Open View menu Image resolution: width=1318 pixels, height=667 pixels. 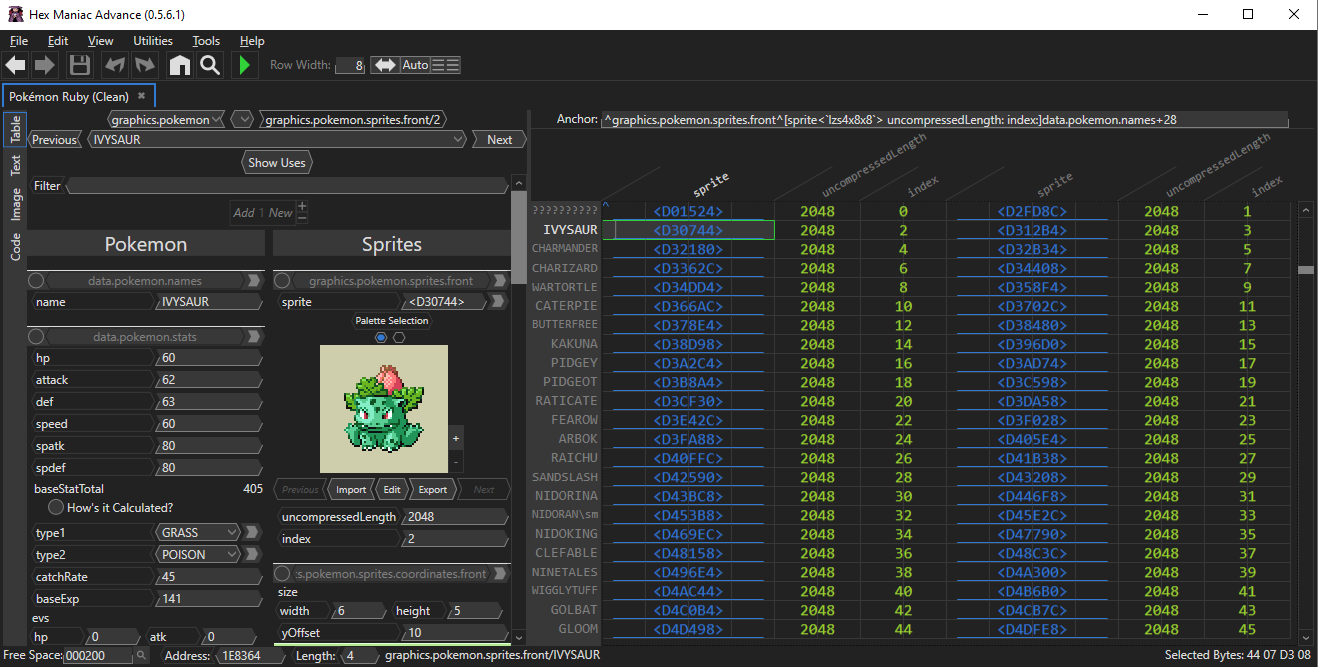coord(101,41)
